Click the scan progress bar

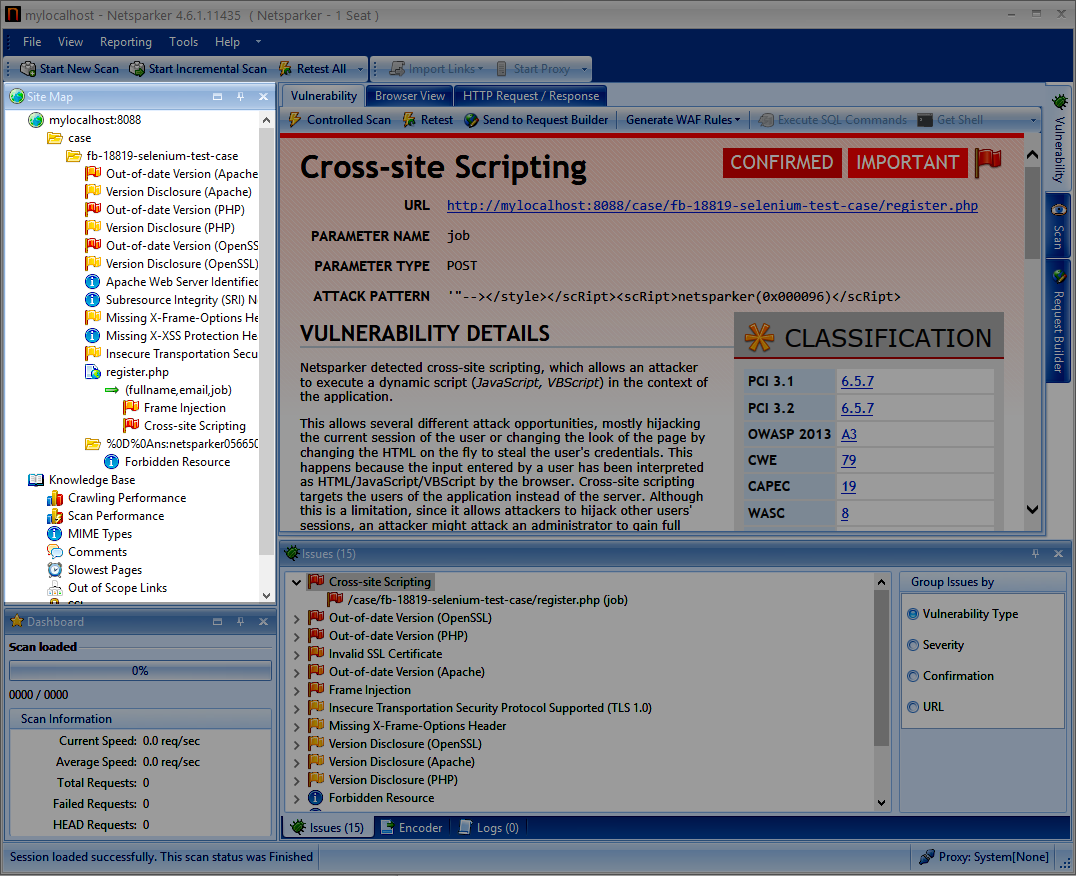140,671
